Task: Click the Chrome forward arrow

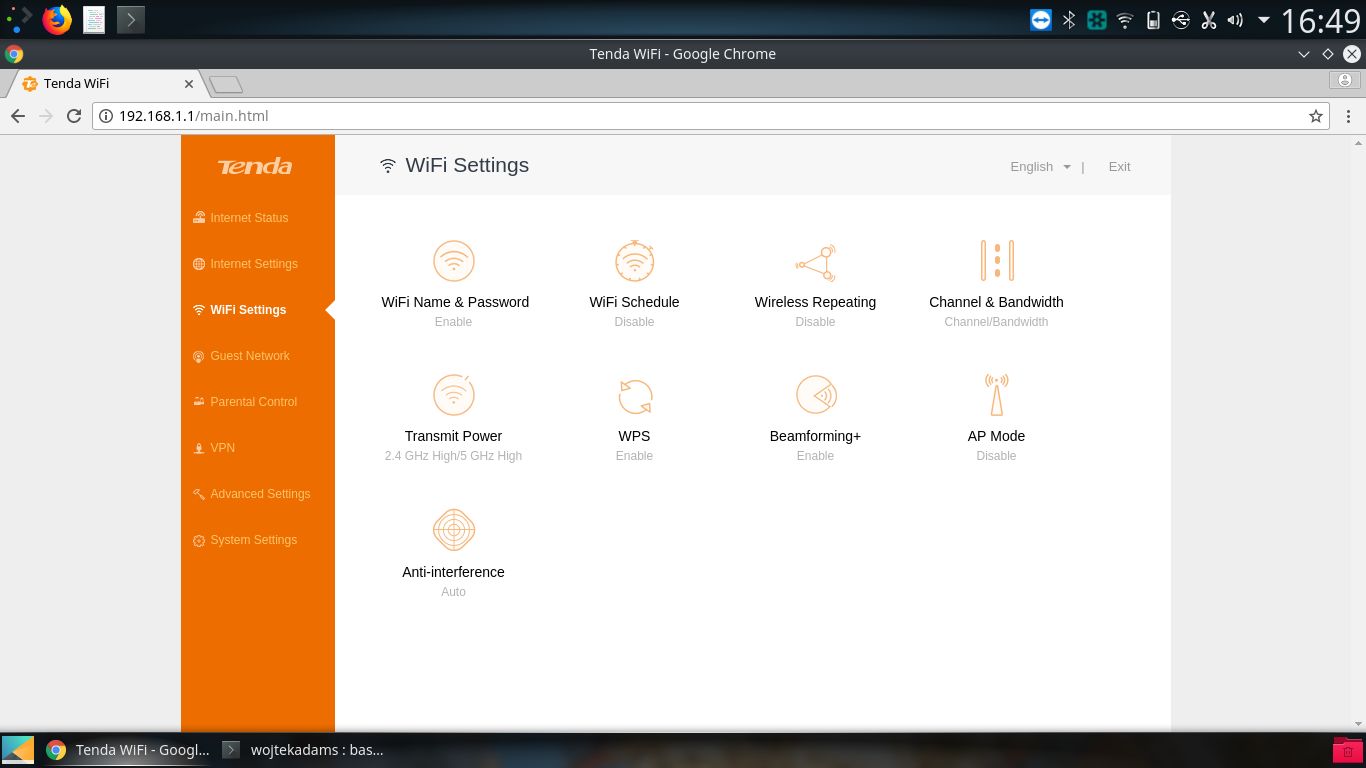Action: pos(45,116)
